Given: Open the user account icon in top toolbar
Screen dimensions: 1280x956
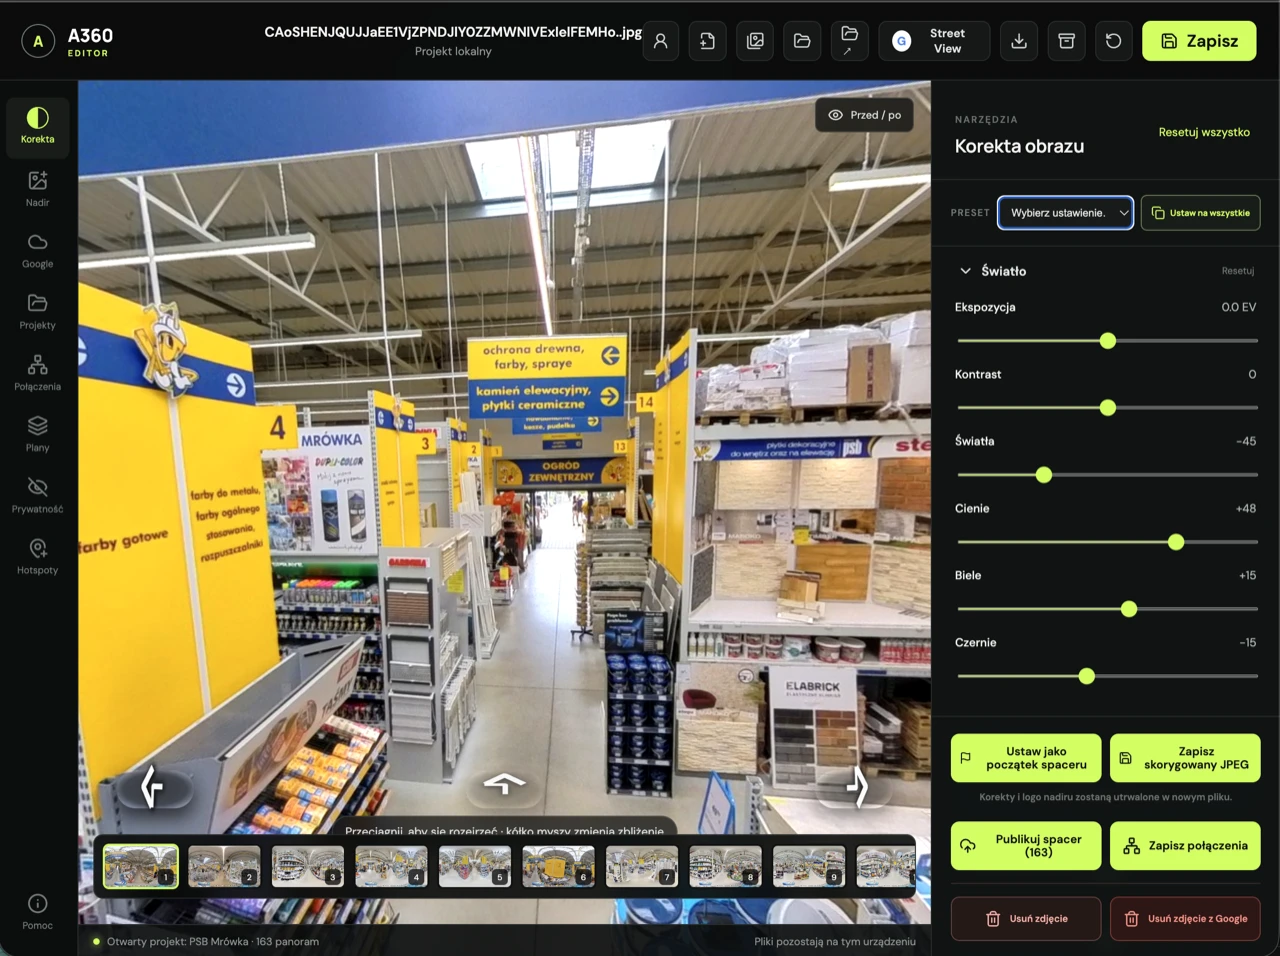Looking at the screenshot, I should coord(661,41).
